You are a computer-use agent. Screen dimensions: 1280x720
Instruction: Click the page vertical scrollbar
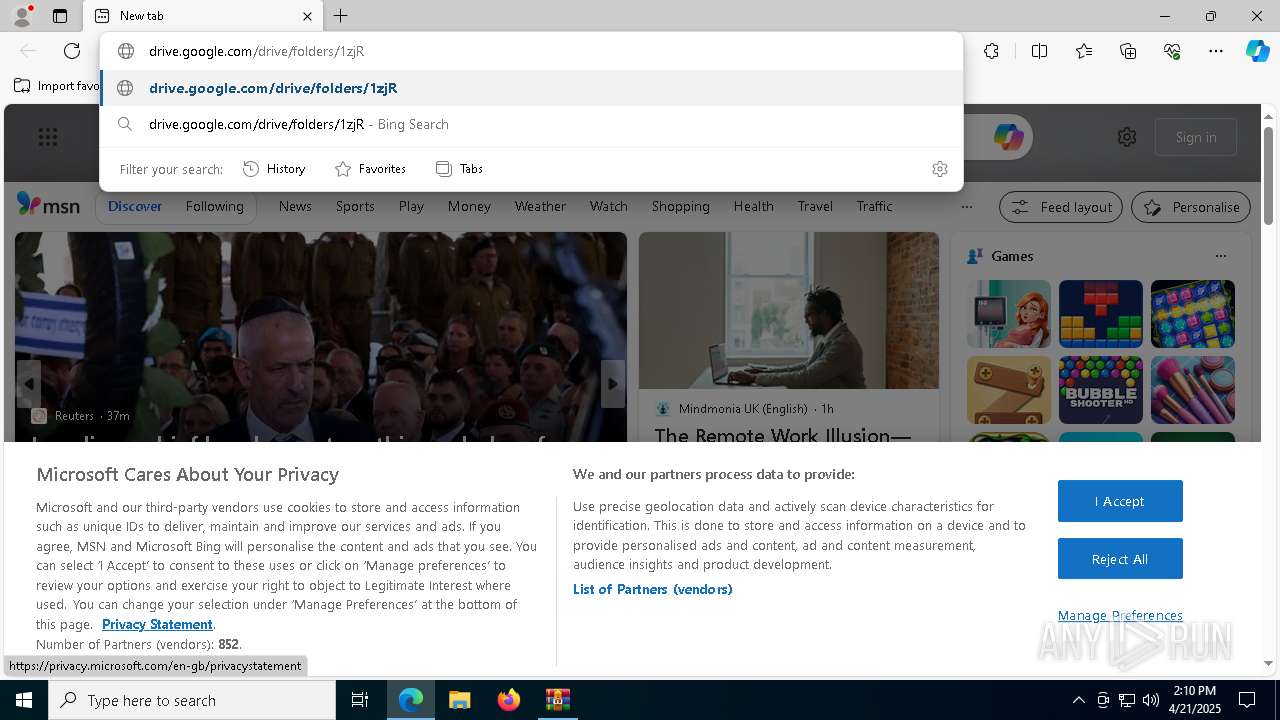click(x=1269, y=175)
